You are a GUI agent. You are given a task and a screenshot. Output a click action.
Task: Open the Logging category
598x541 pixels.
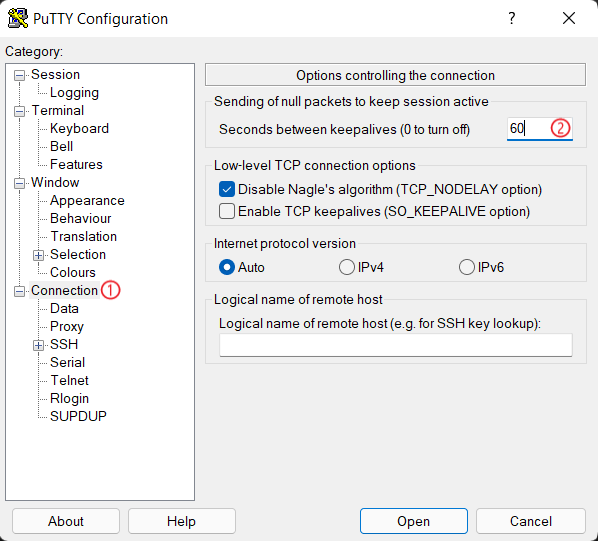click(74, 92)
